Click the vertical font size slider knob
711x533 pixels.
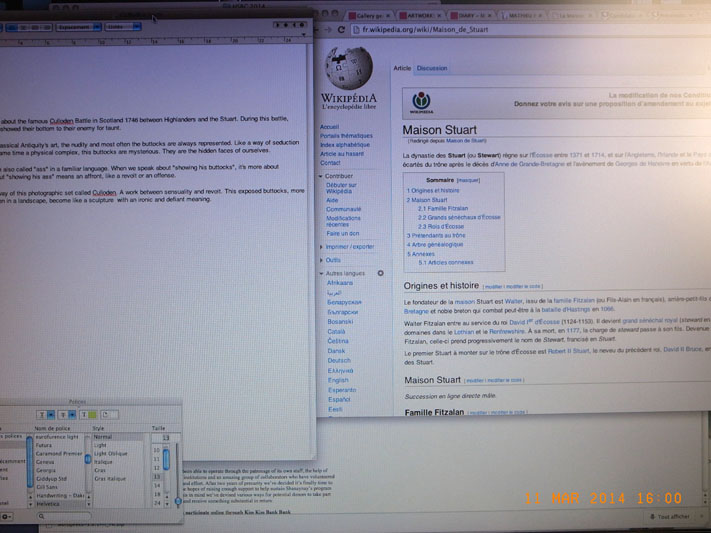[x=178, y=501]
